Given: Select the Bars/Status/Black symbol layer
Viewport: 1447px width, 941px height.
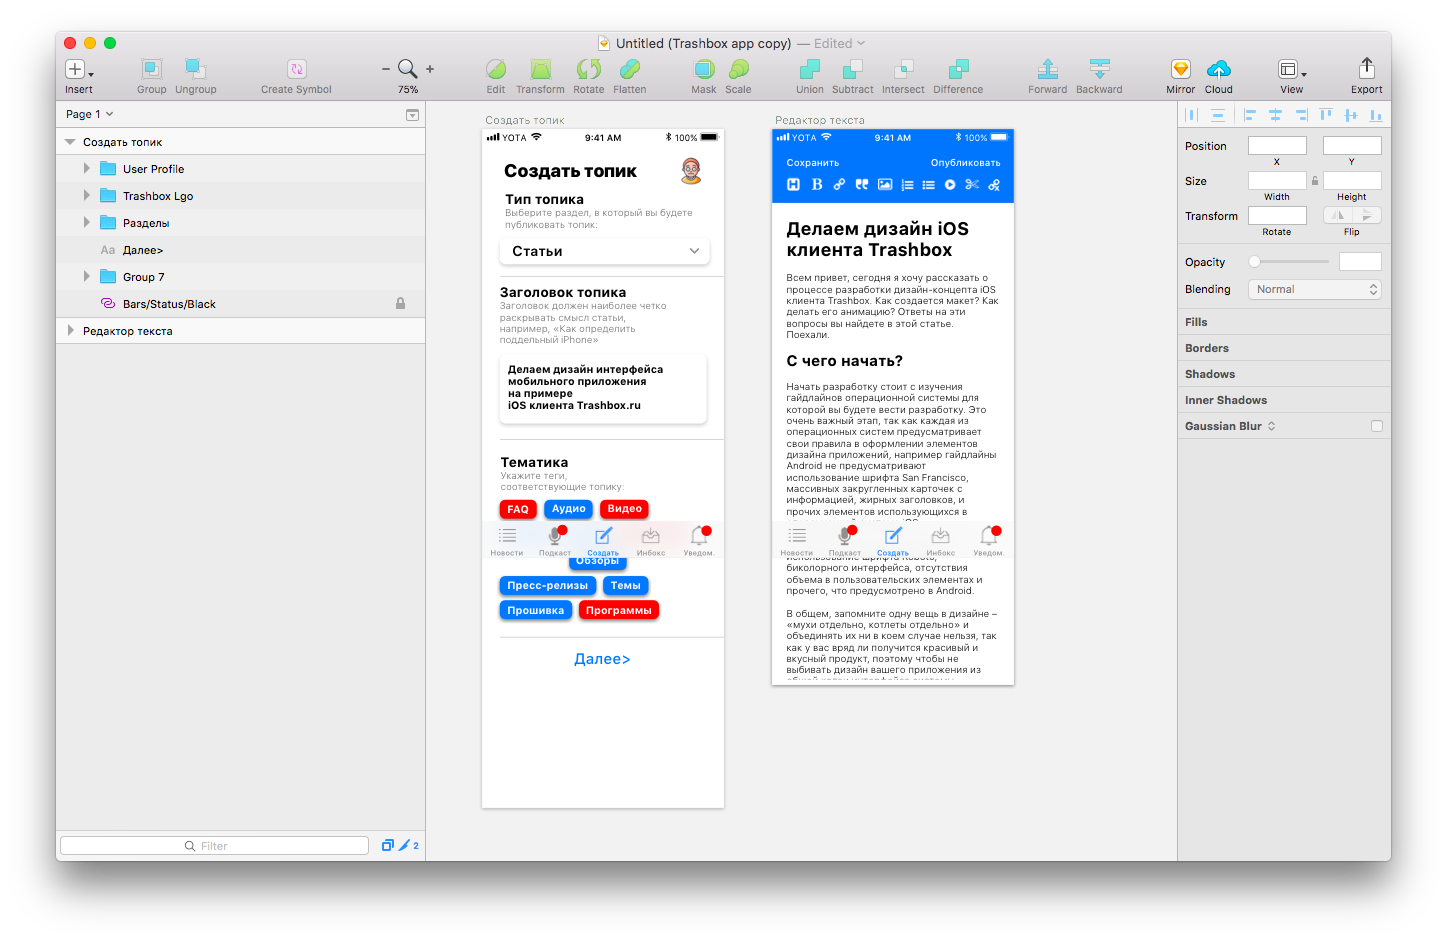Looking at the screenshot, I should 240,304.
